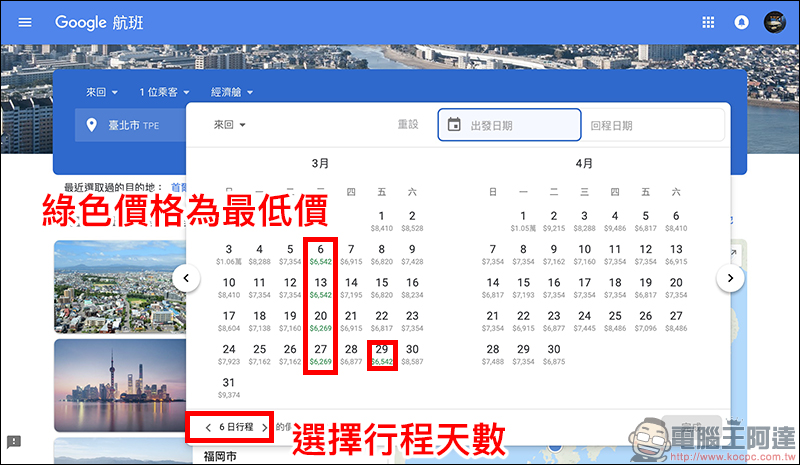Click the notifications bell icon
Screen dimensions: 800x465
[x=741, y=22]
